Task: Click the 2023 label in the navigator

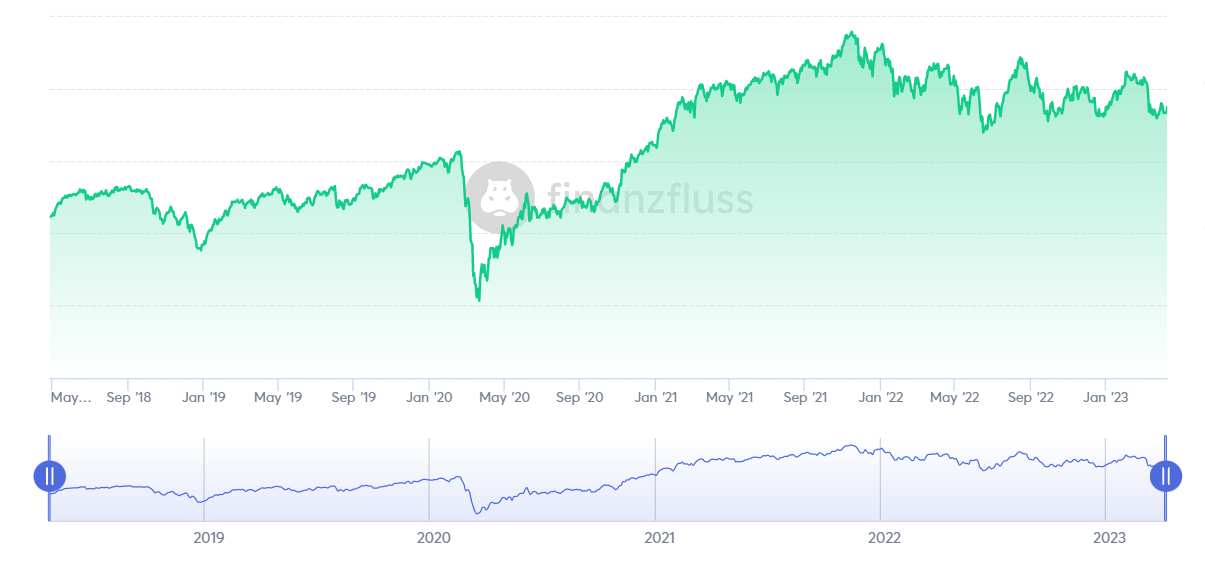Action: [1109, 538]
